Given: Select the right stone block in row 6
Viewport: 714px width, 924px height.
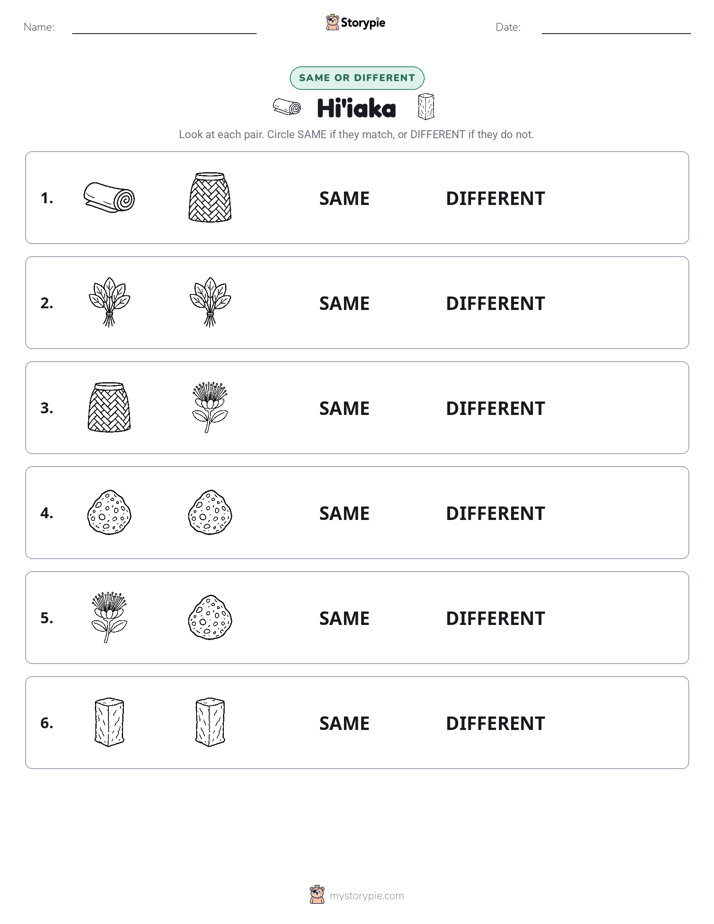Looking at the screenshot, I should (x=210, y=722).
